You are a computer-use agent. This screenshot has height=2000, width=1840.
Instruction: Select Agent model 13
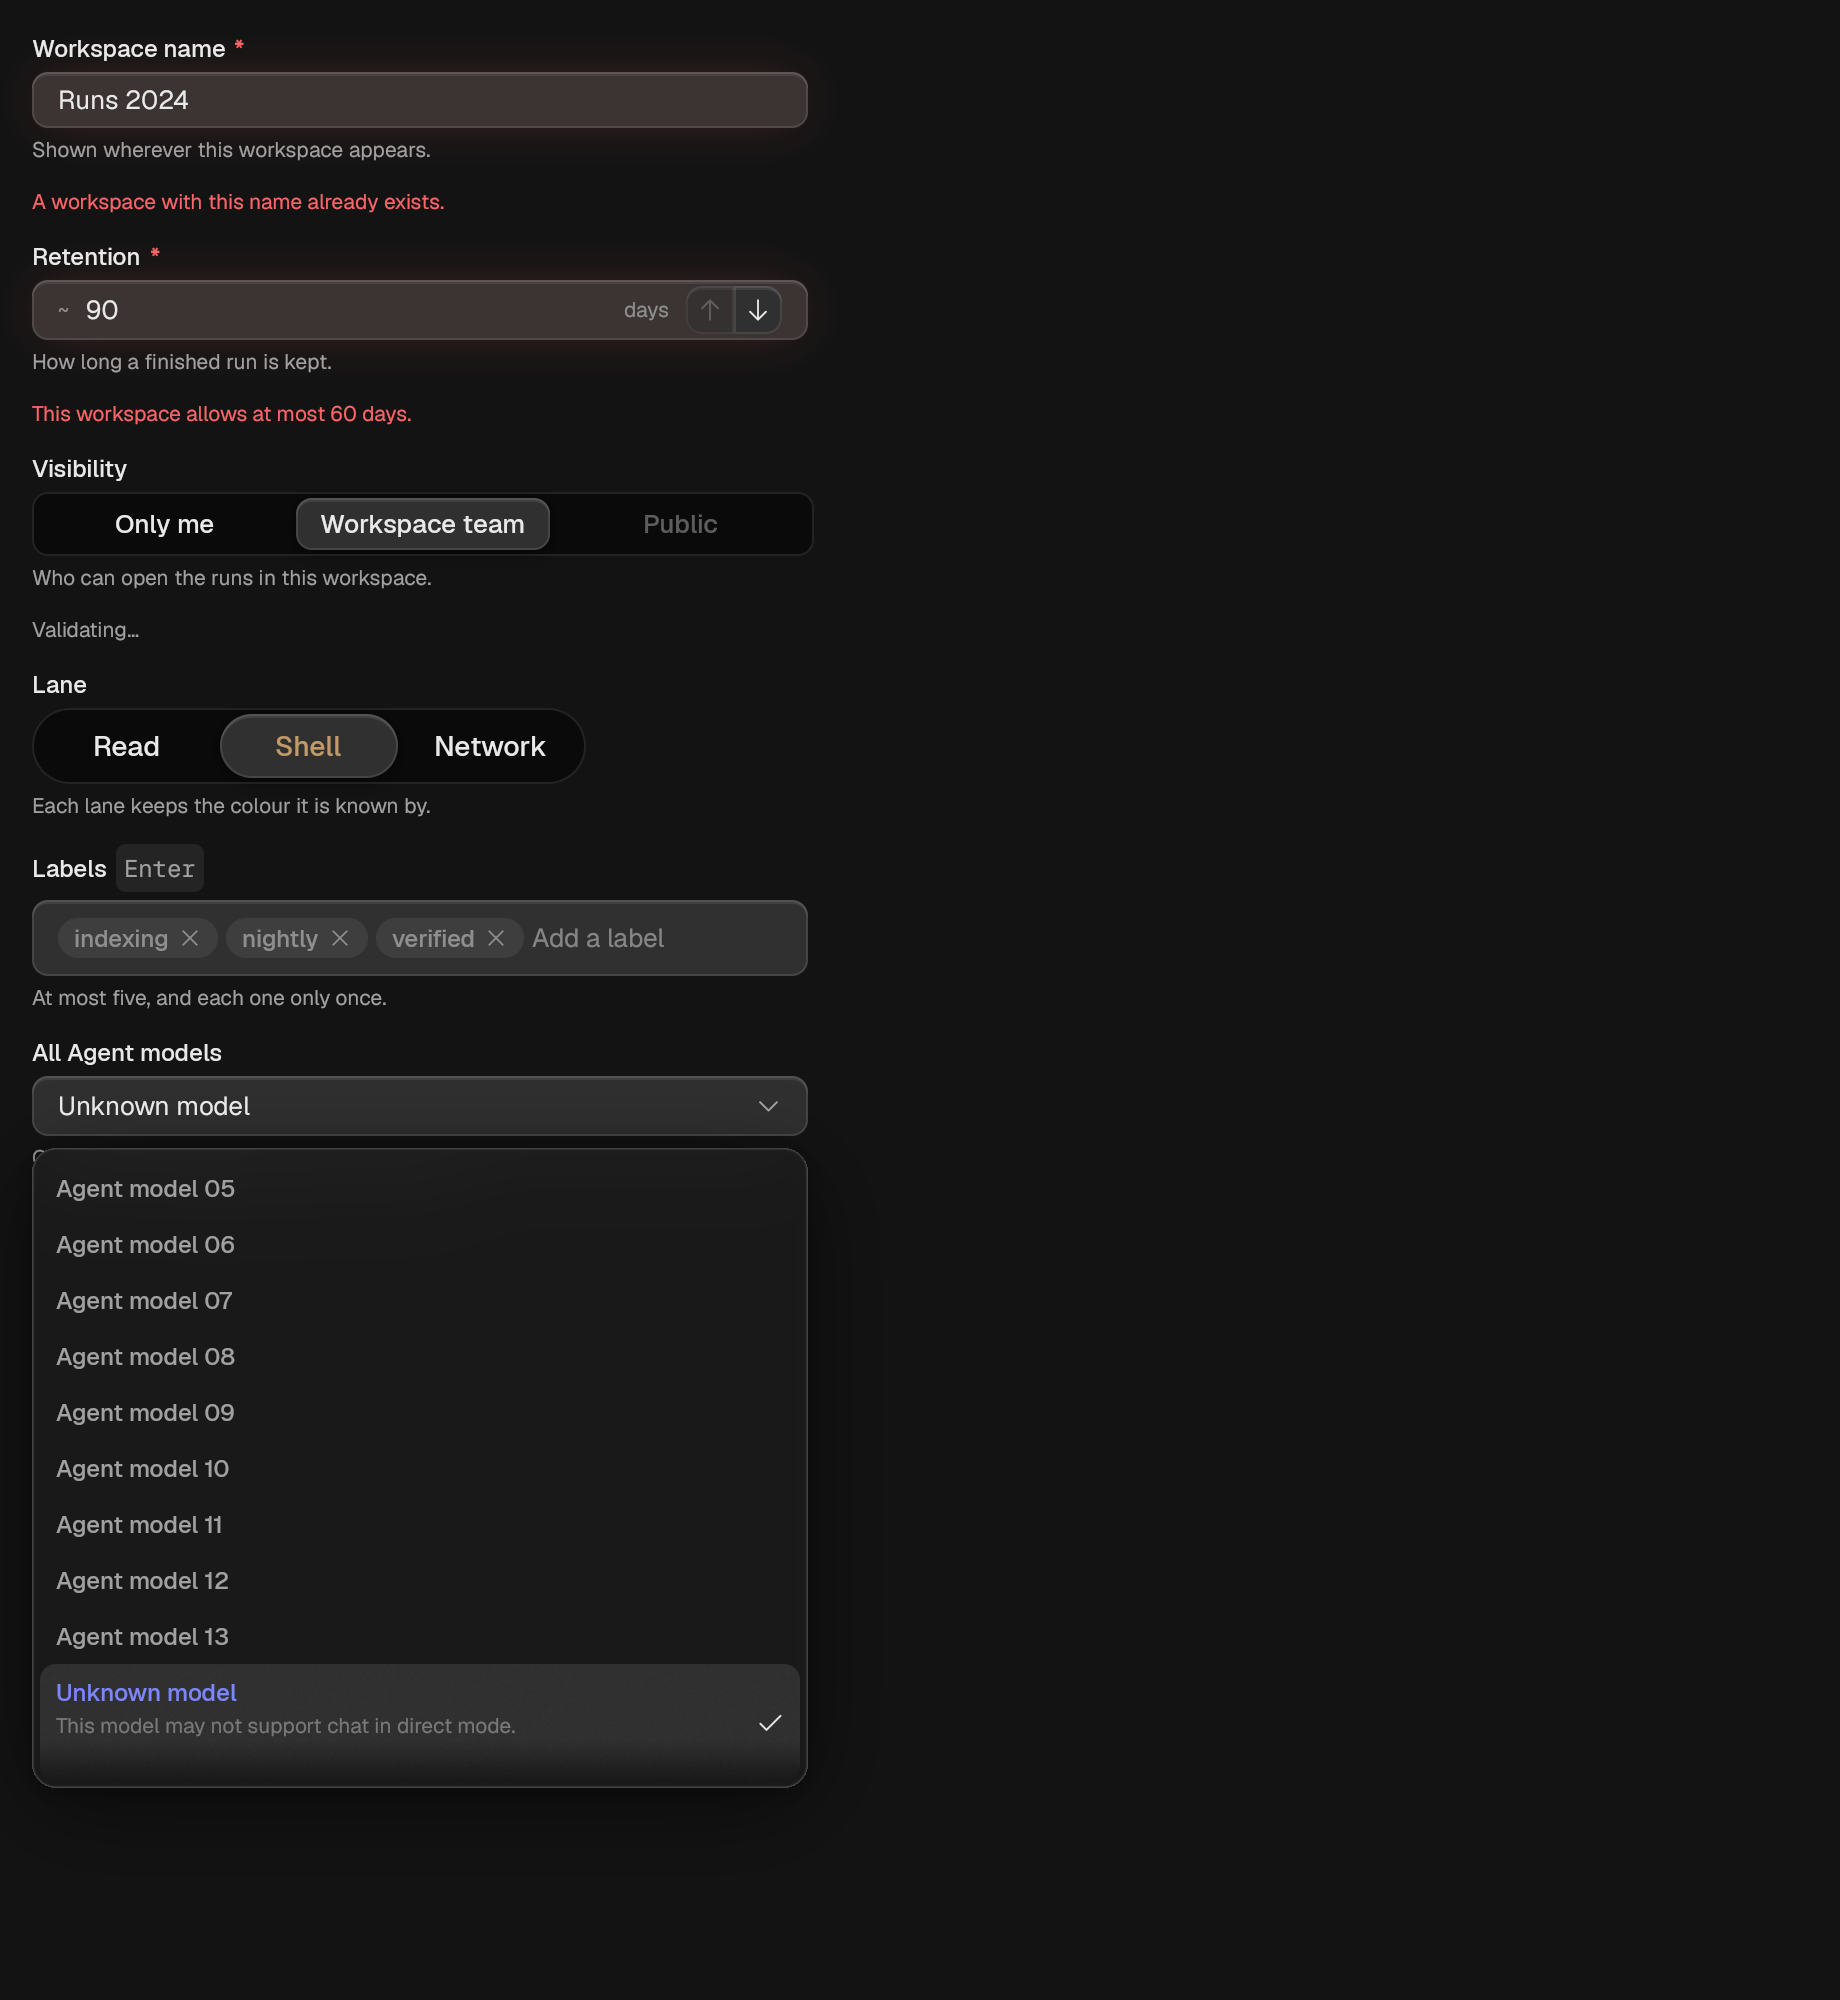(x=420, y=1637)
